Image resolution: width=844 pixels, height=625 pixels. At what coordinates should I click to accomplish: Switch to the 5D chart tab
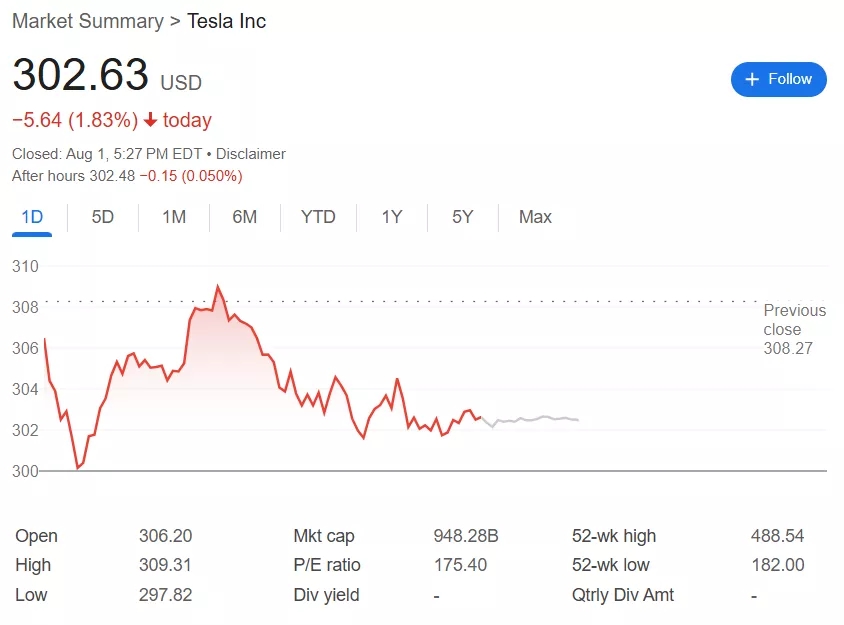click(x=103, y=217)
